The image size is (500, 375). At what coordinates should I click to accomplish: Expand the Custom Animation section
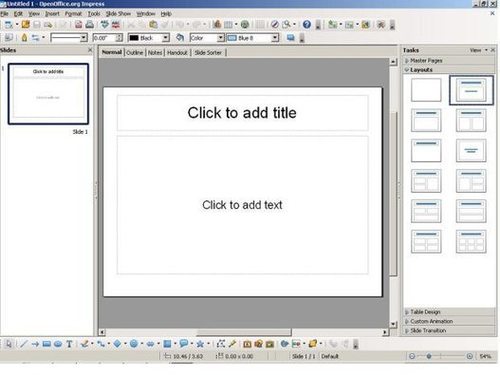coord(449,321)
